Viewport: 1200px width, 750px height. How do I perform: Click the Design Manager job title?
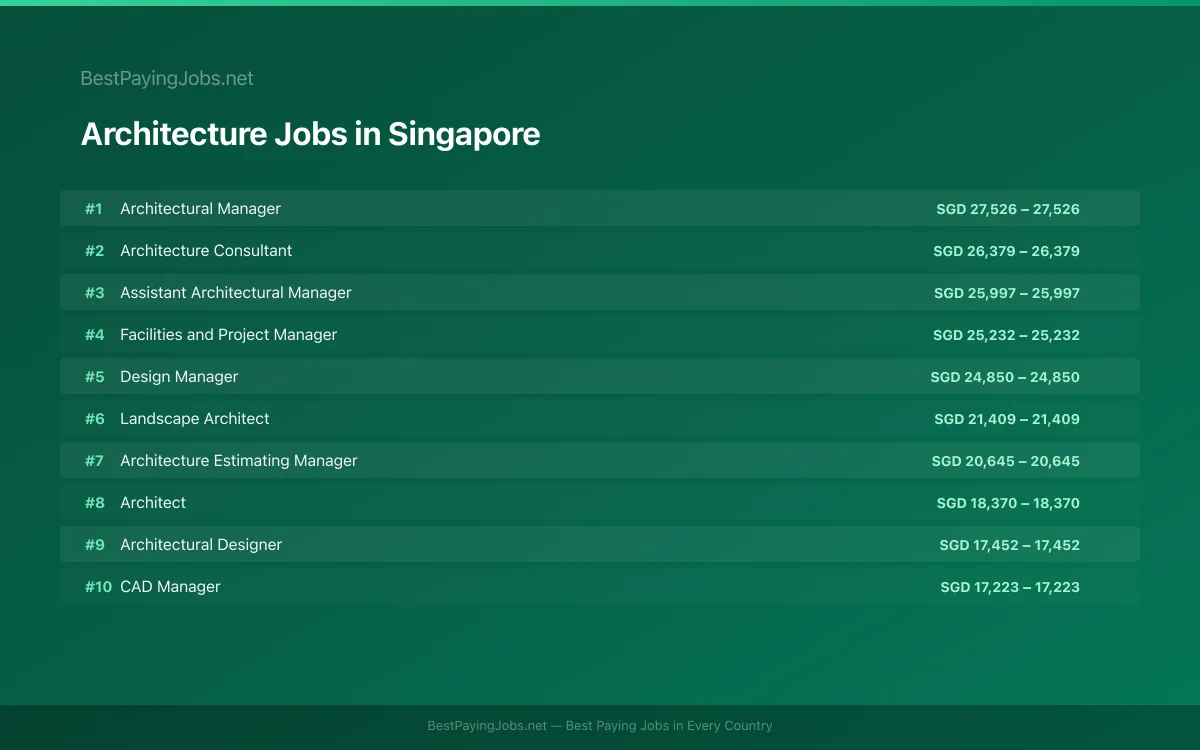coord(179,376)
